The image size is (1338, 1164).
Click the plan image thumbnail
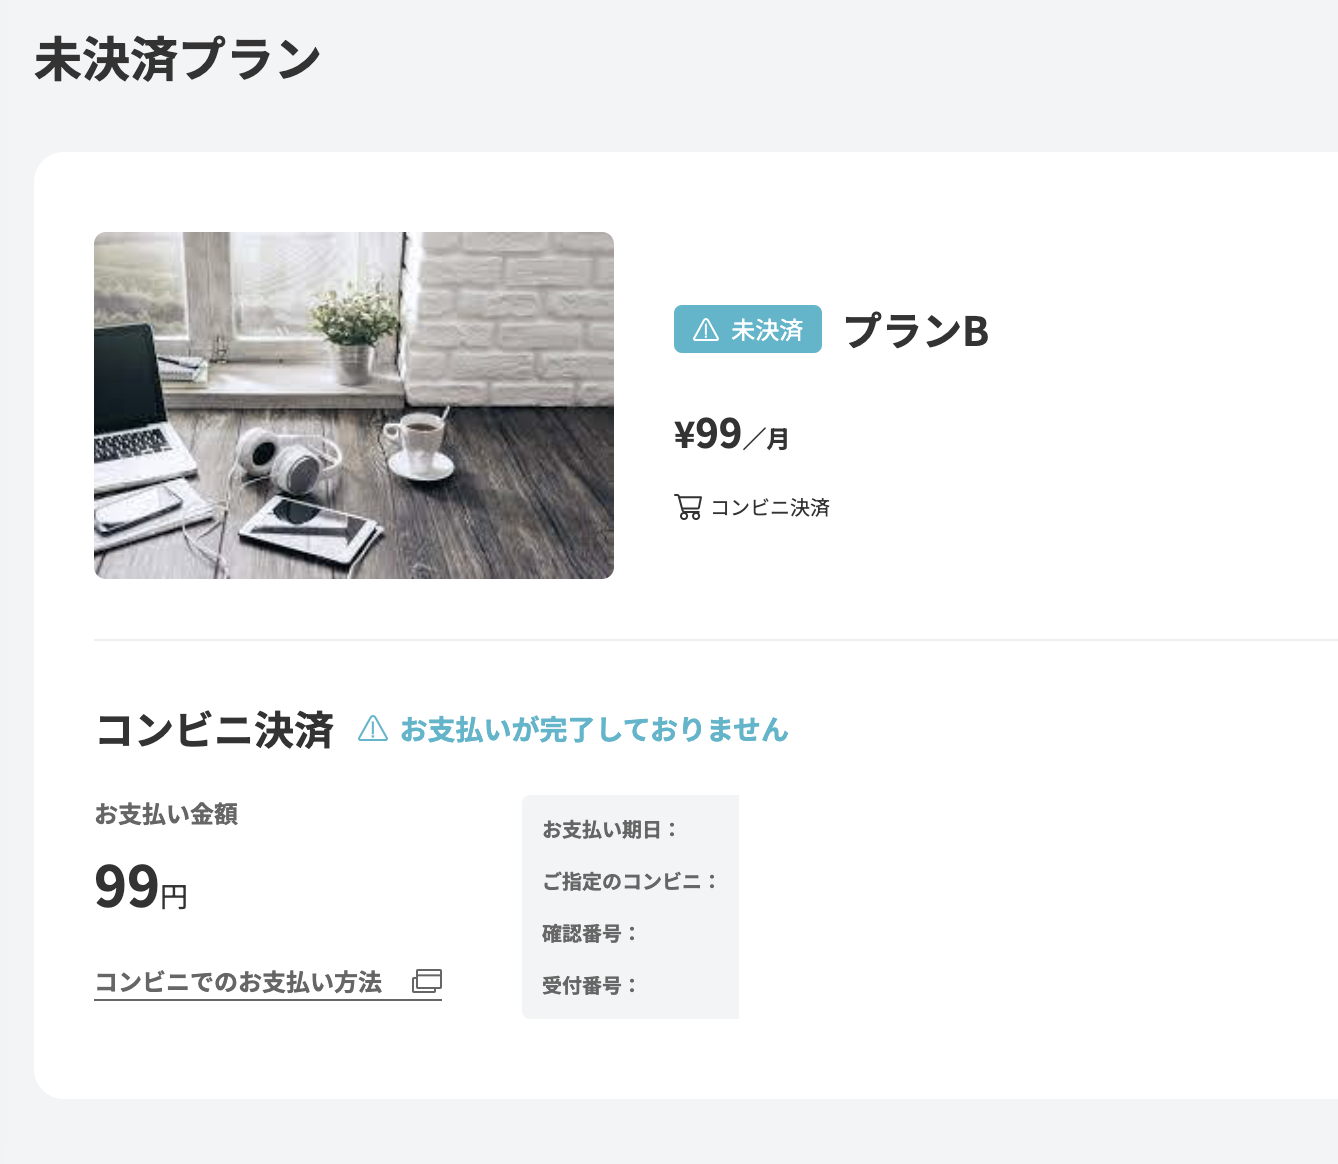point(354,405)
